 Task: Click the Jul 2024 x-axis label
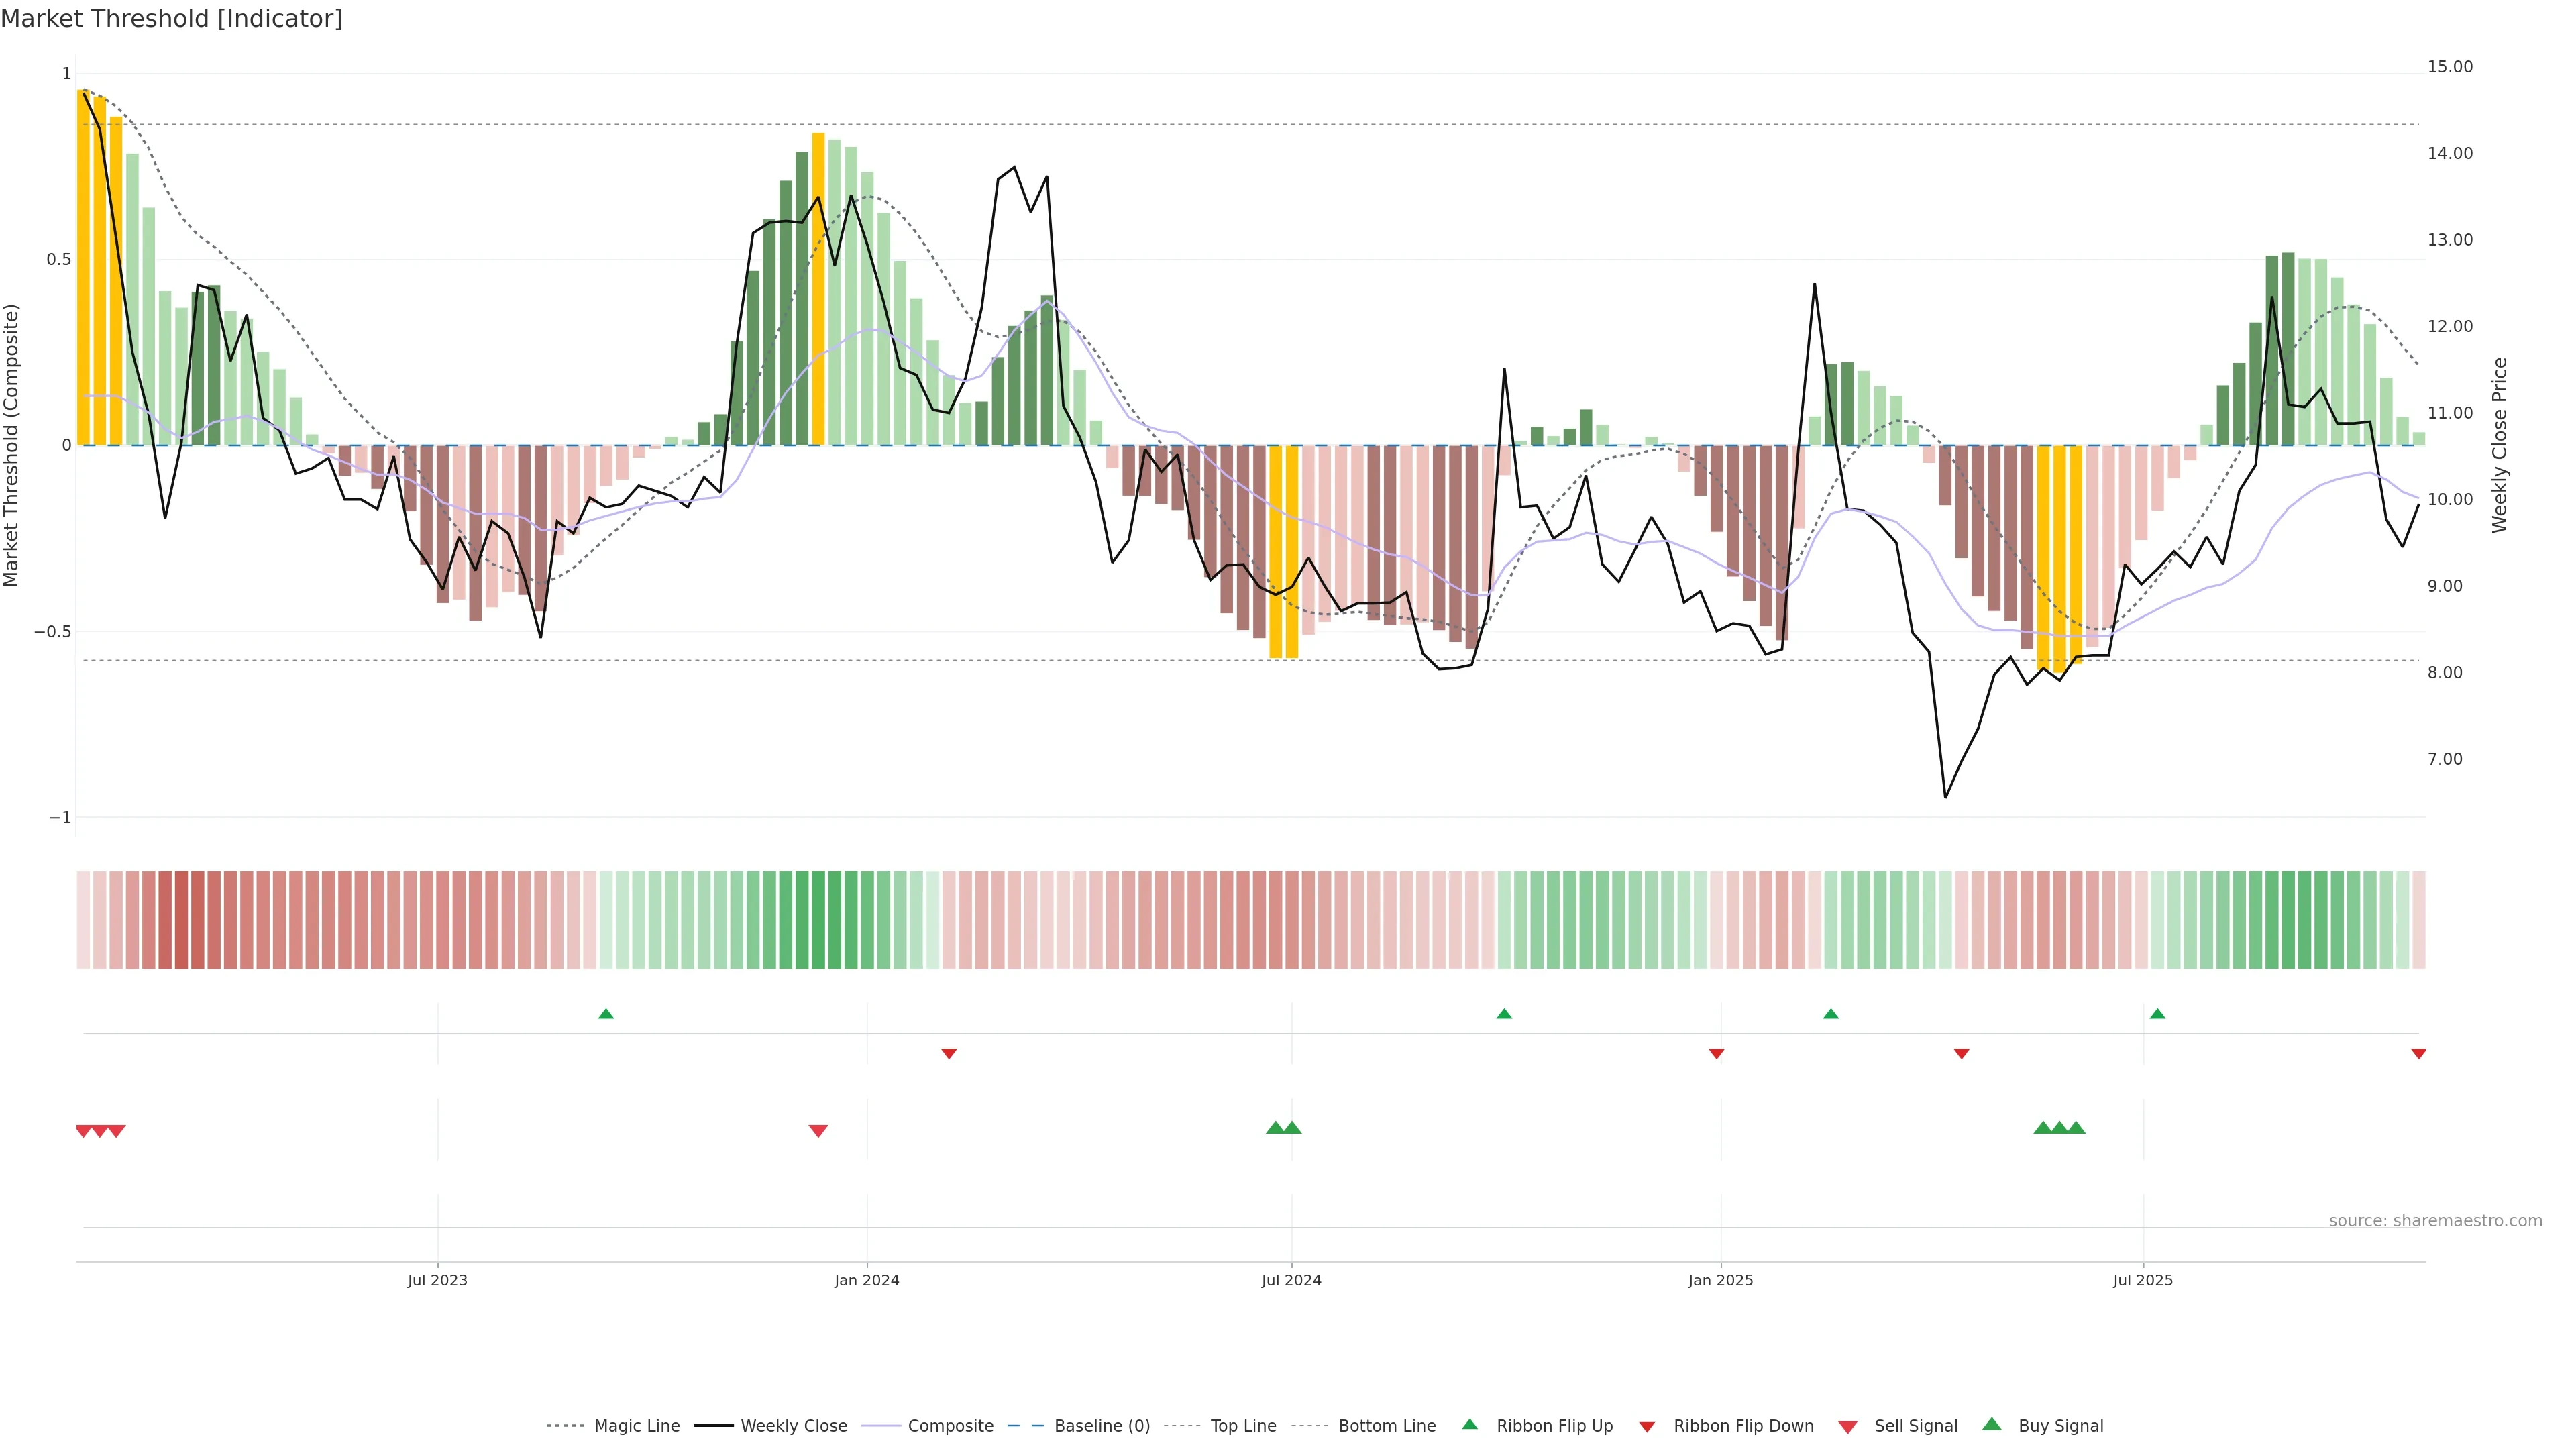pyautogui.click(x=1291, y=1280)
